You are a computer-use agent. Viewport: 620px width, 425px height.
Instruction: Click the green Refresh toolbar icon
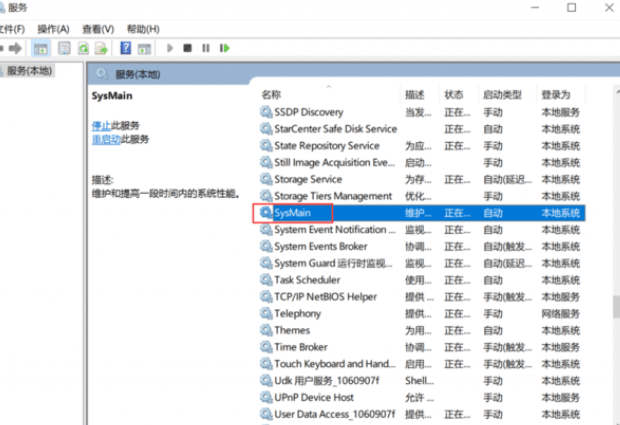[x=83, y=49]
